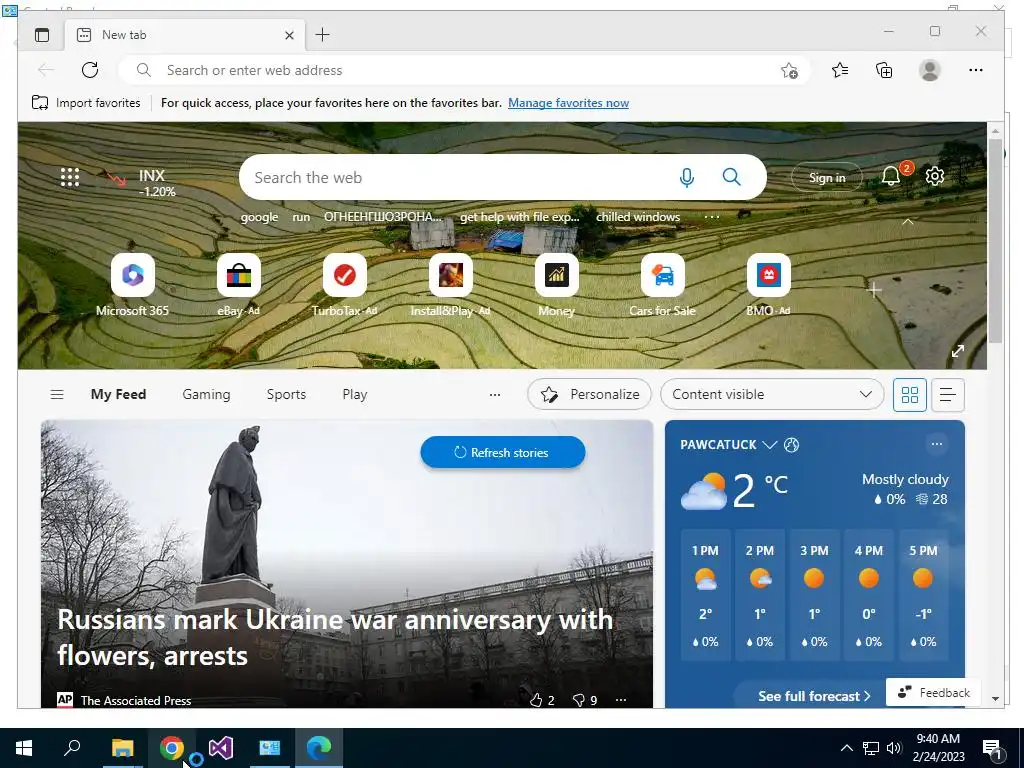This screenshot has width=1024, height=768.
Task: Click the Import favorites icon
Action: [40, 103]
